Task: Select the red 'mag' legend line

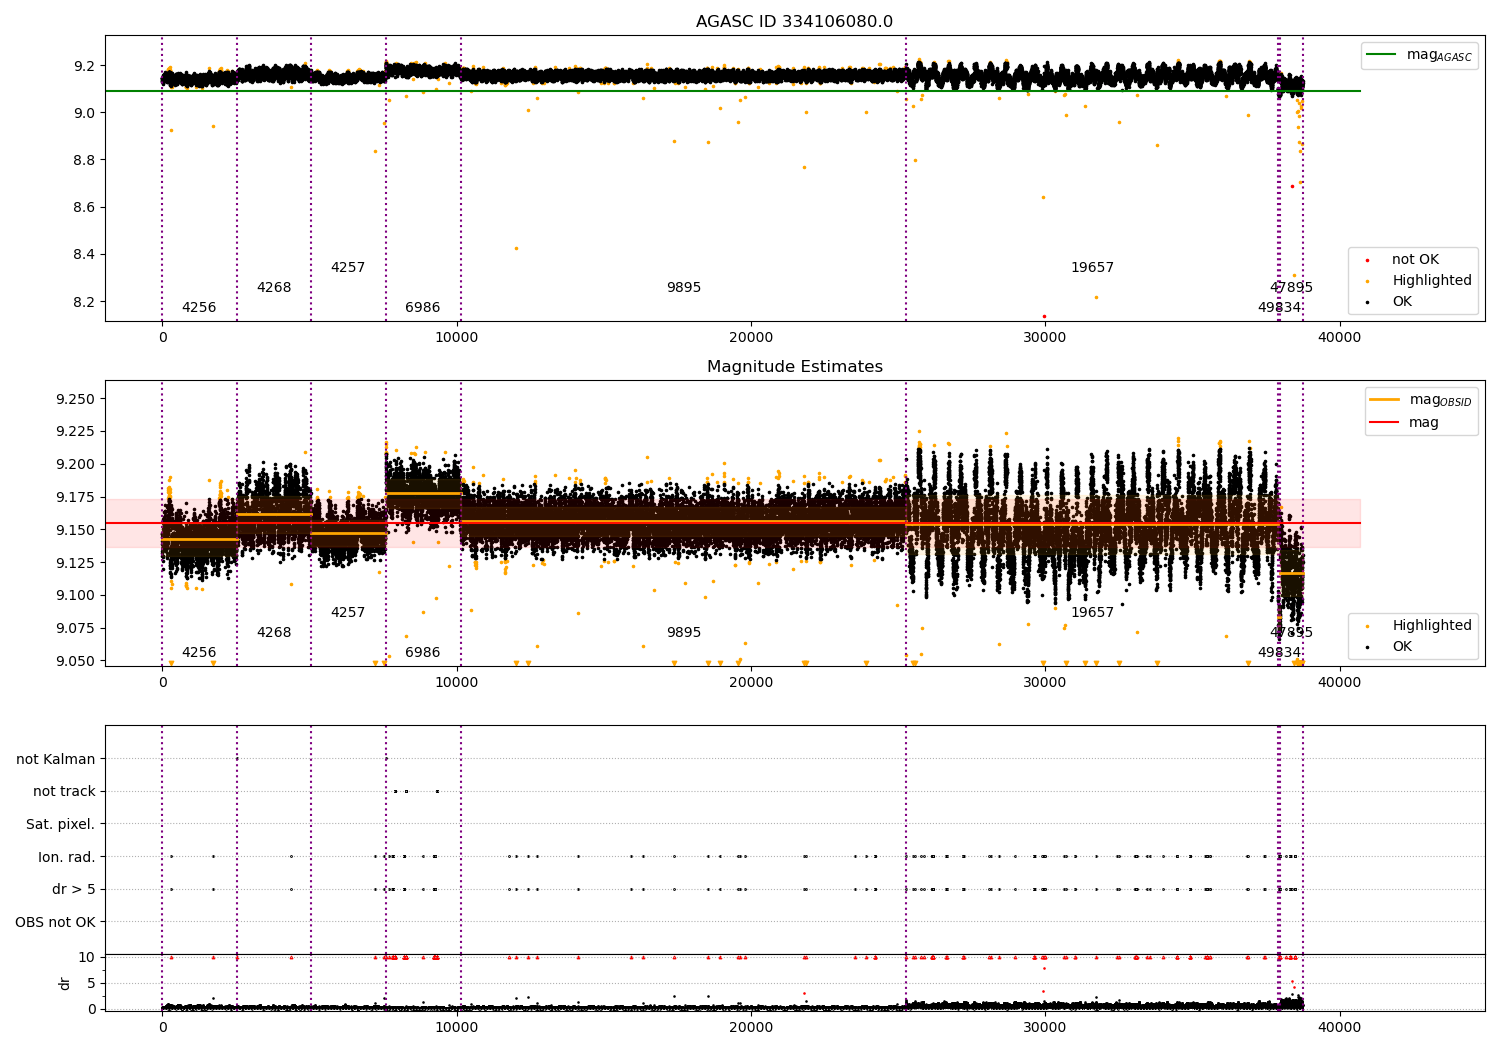Action: click(x=1385, y=422)
